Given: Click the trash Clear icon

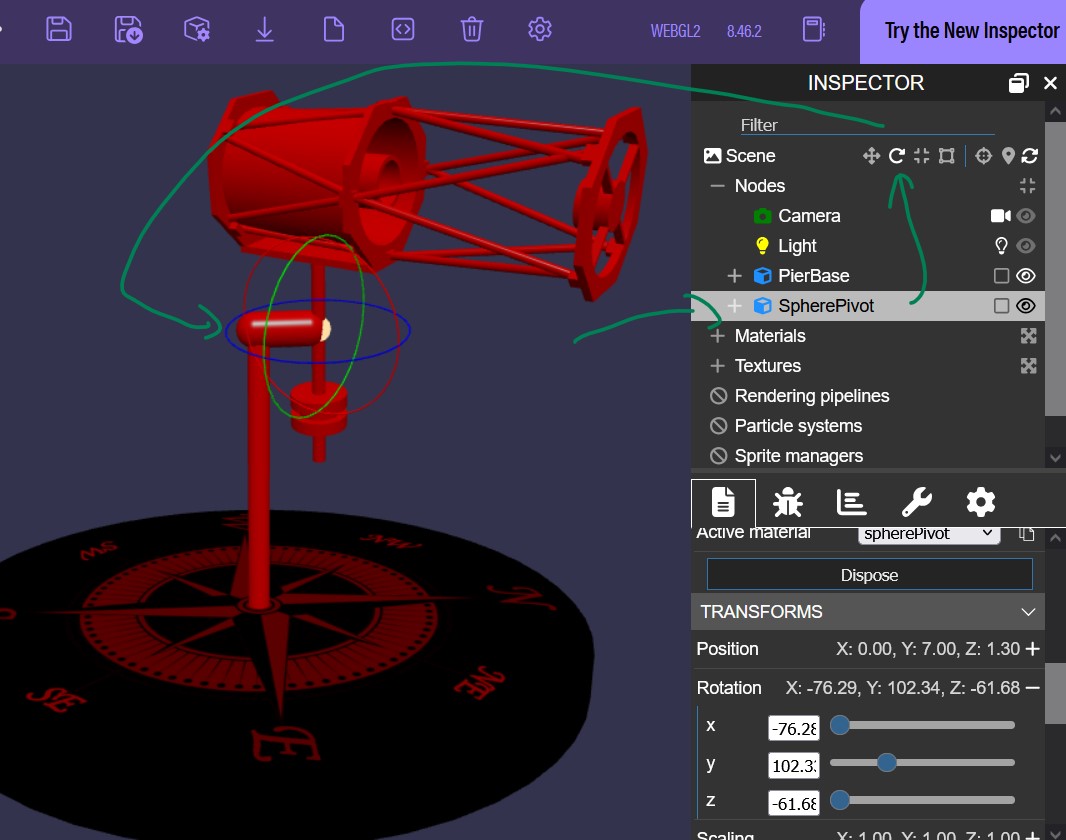Looking at the screenshot, I should click(x=472, y=30).
